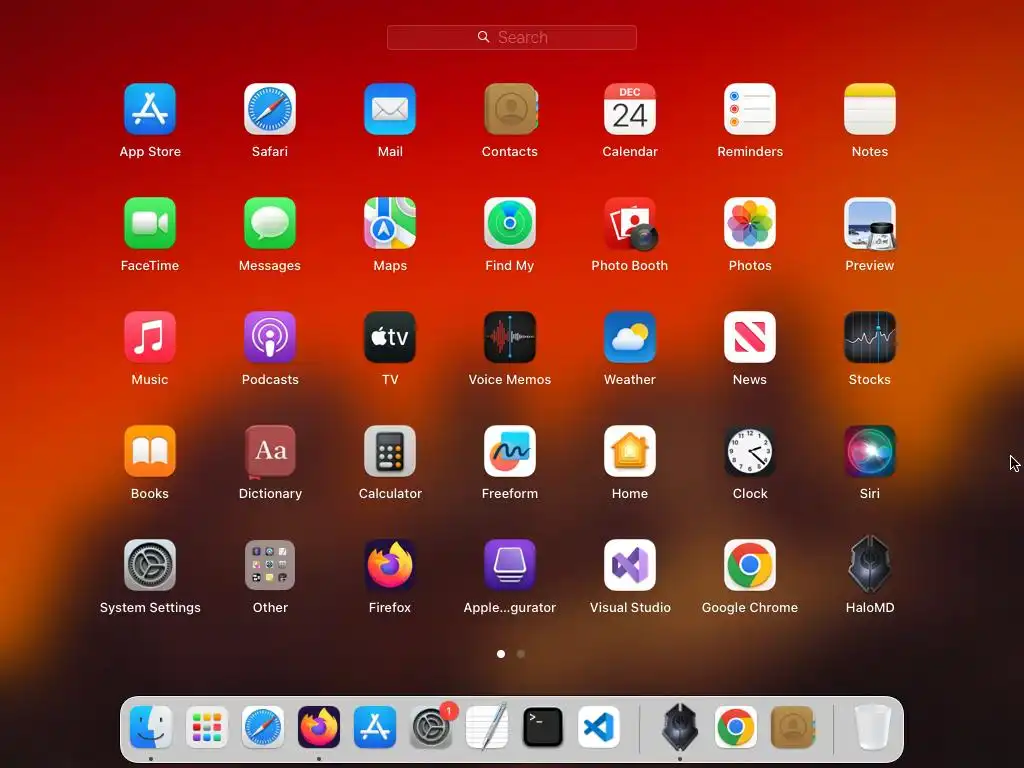Launch Terminal from the Dock
The height and width of the screenshot is (768, 1024).
(543, 727)
